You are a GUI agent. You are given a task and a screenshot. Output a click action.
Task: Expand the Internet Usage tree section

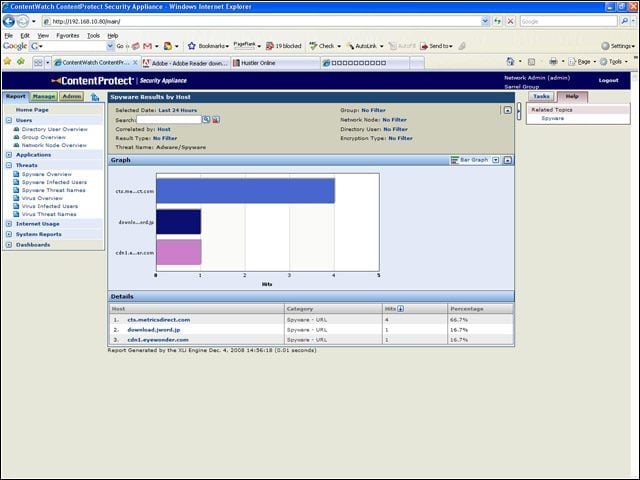coord(9,224)
